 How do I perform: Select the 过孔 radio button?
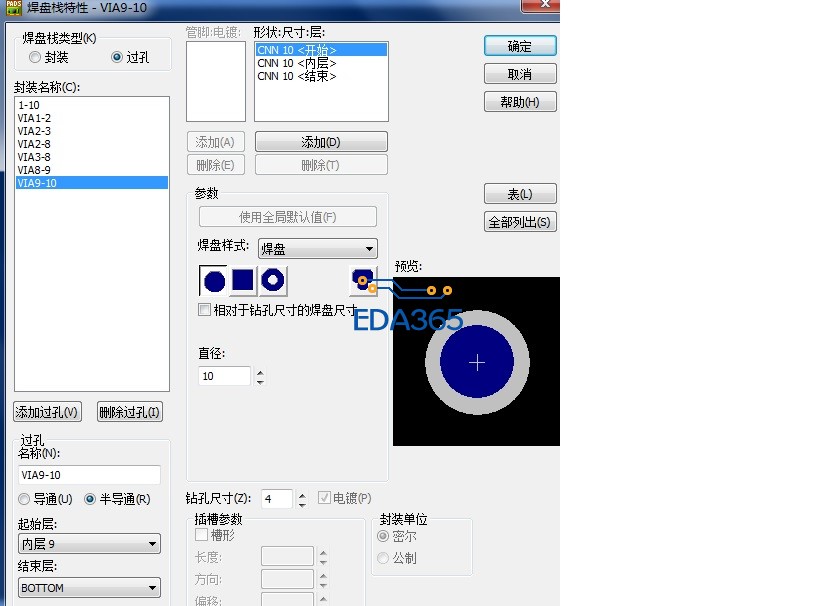tap(117, 57)
